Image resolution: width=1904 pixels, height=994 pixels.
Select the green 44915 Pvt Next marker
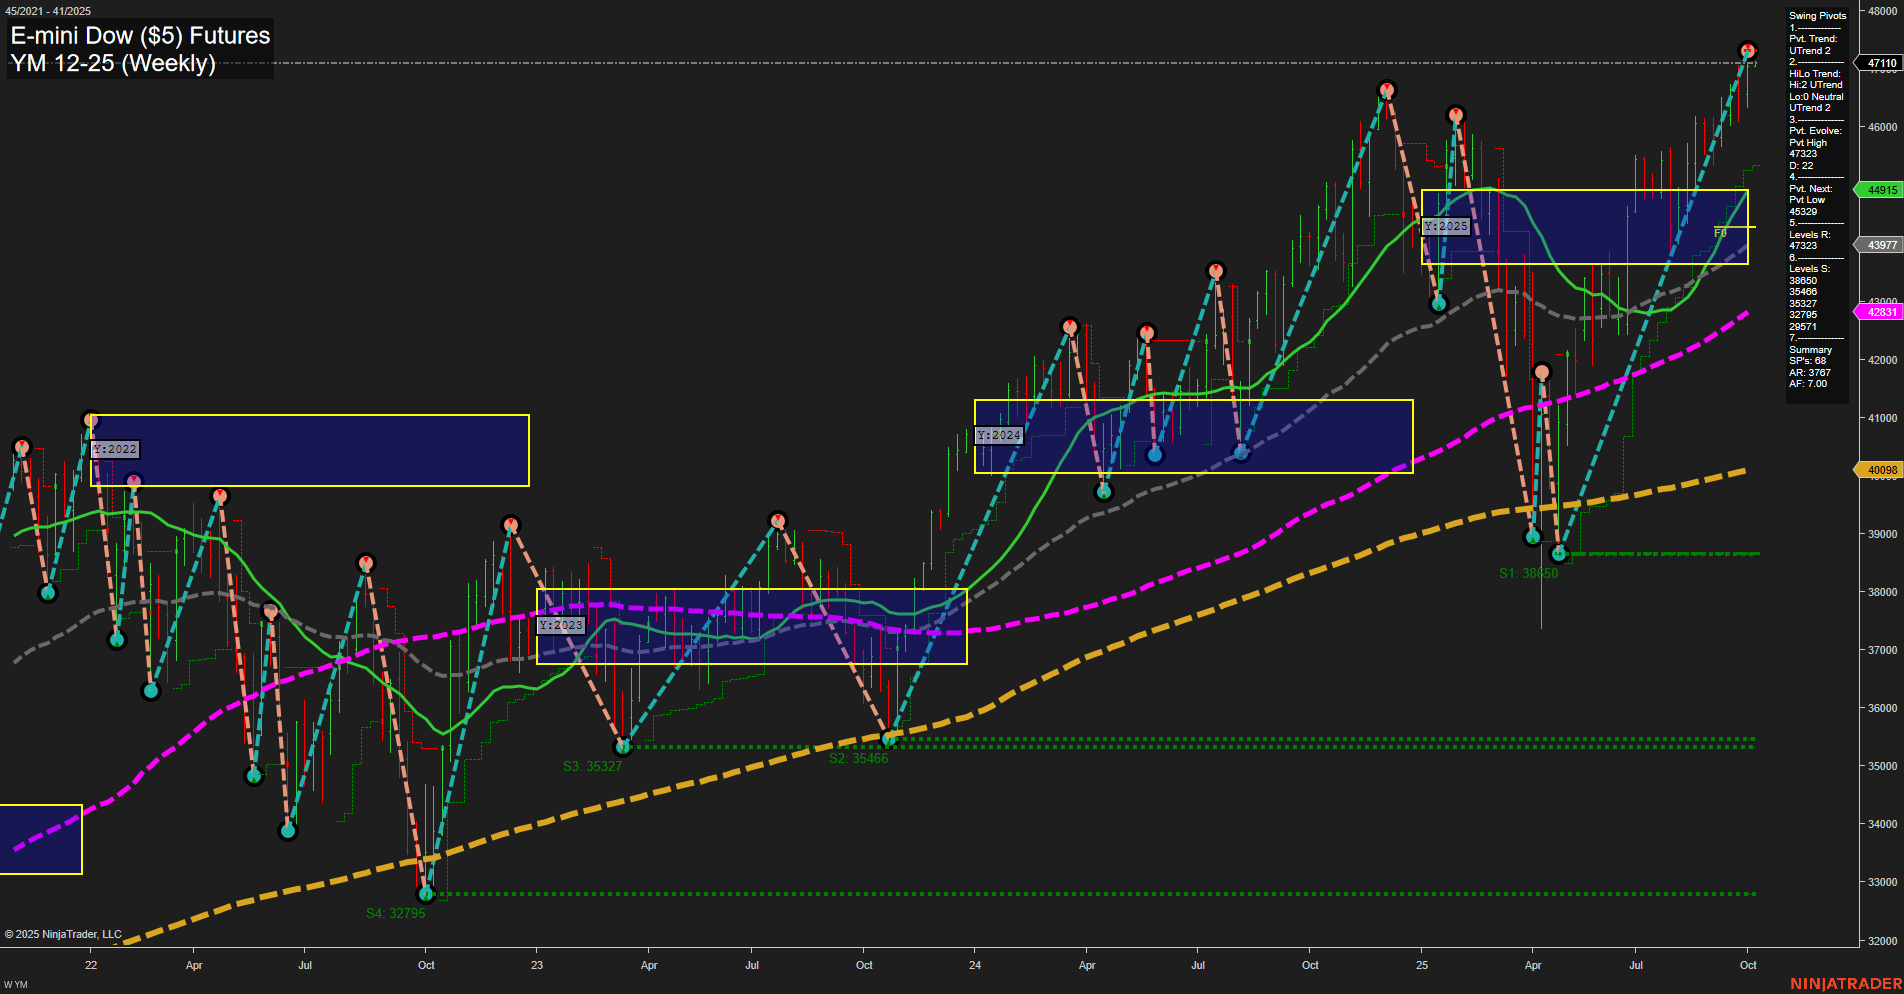(1880, 190)
